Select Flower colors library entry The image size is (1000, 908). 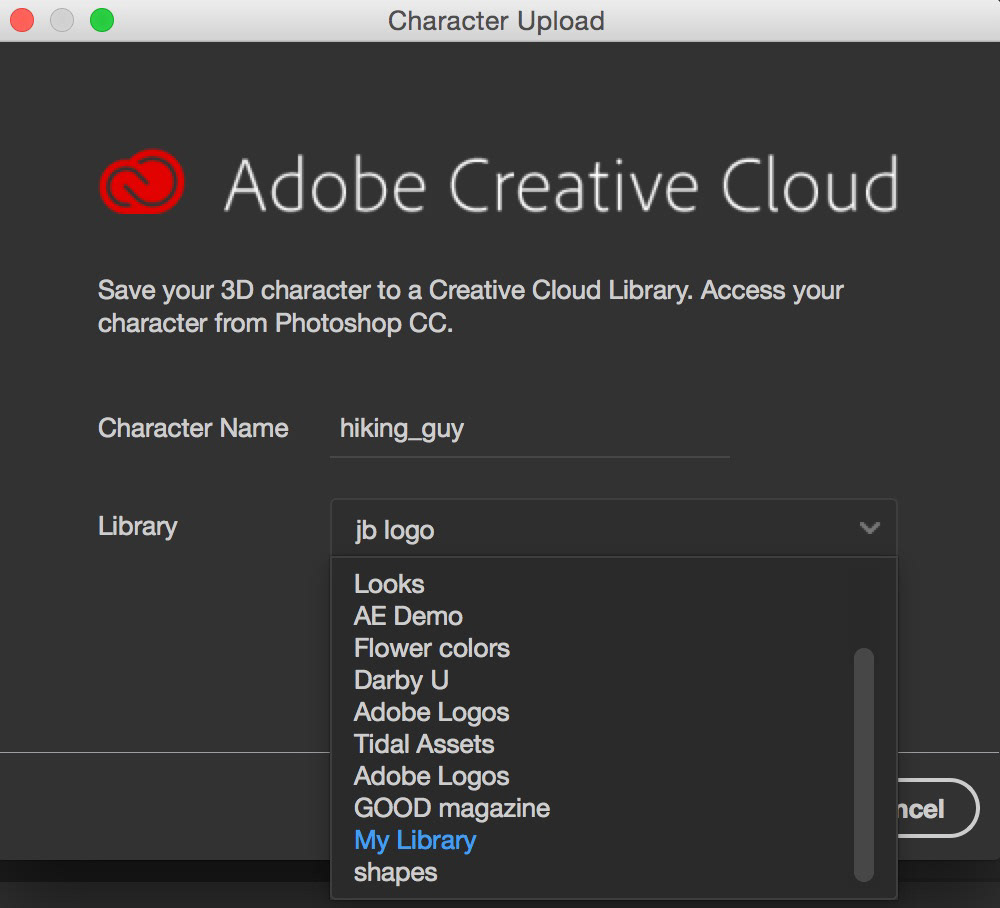click(x=432, y=648)
